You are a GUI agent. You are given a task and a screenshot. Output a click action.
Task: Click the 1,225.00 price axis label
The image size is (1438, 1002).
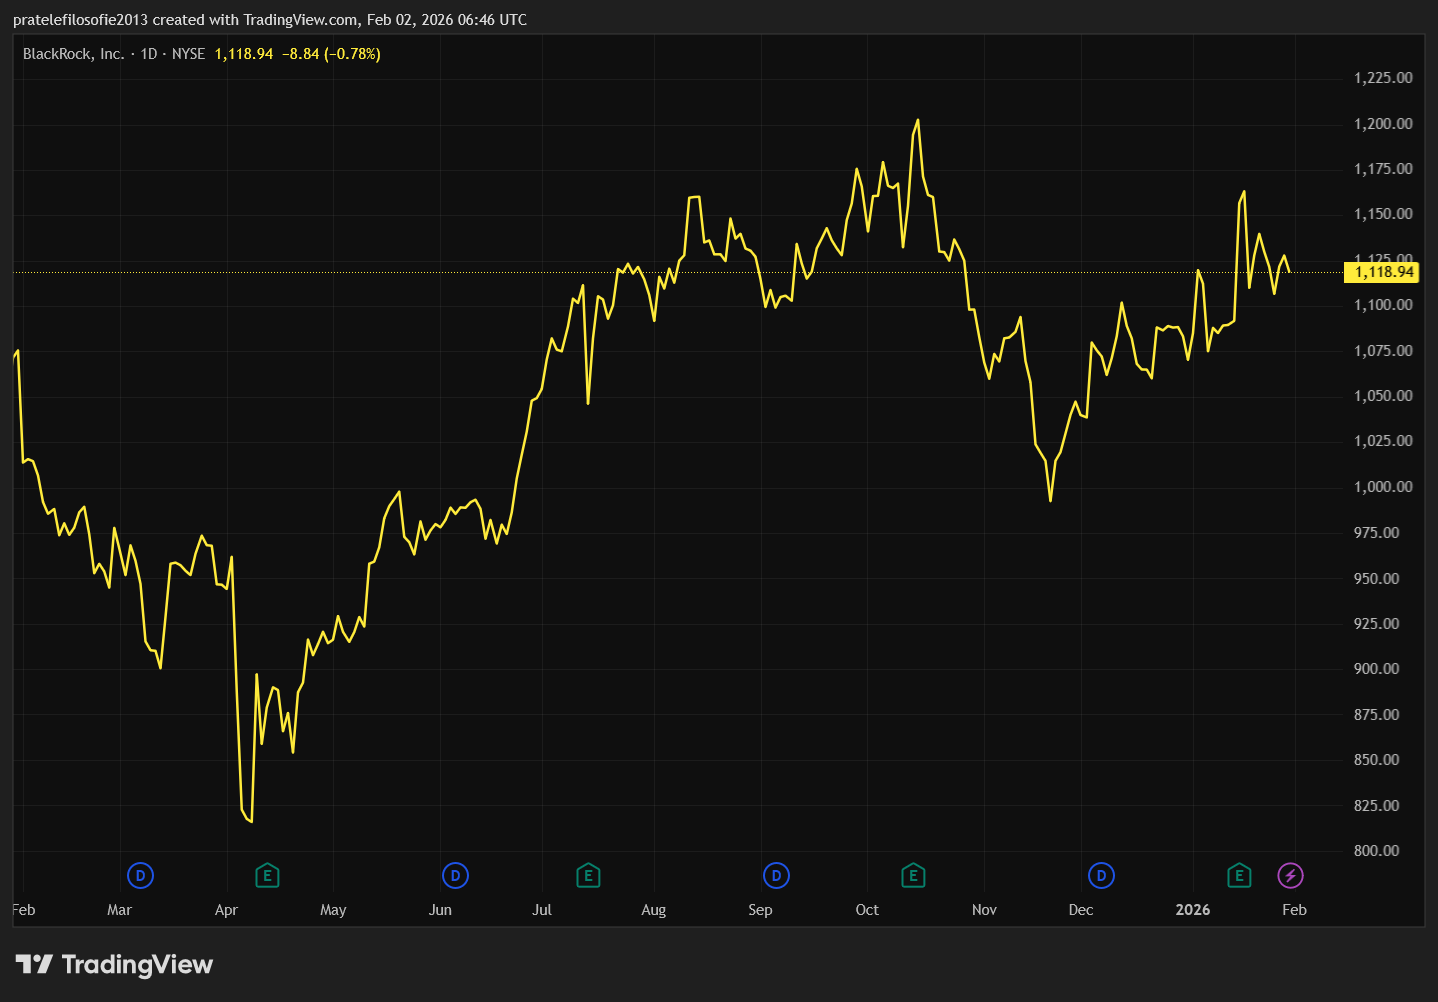pos(1383,78)
